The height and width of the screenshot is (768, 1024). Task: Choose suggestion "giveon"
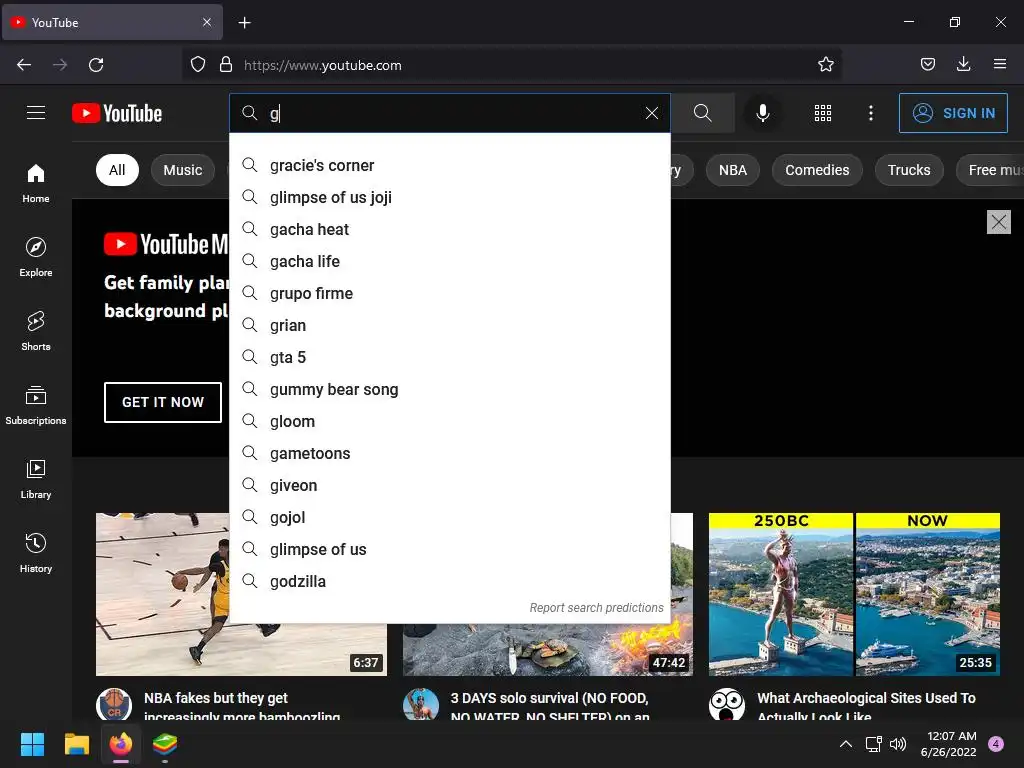450,485
